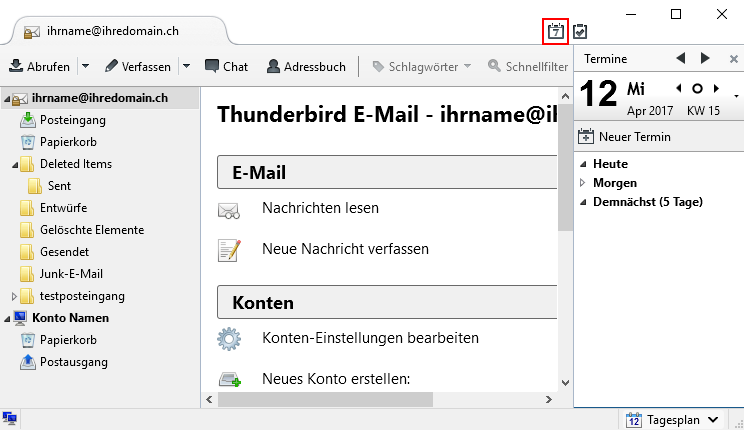The width and height of the screenshot is (744, 430).
Task: Click the Abrufen get-messages button
Action: click(x=41, y=66)
